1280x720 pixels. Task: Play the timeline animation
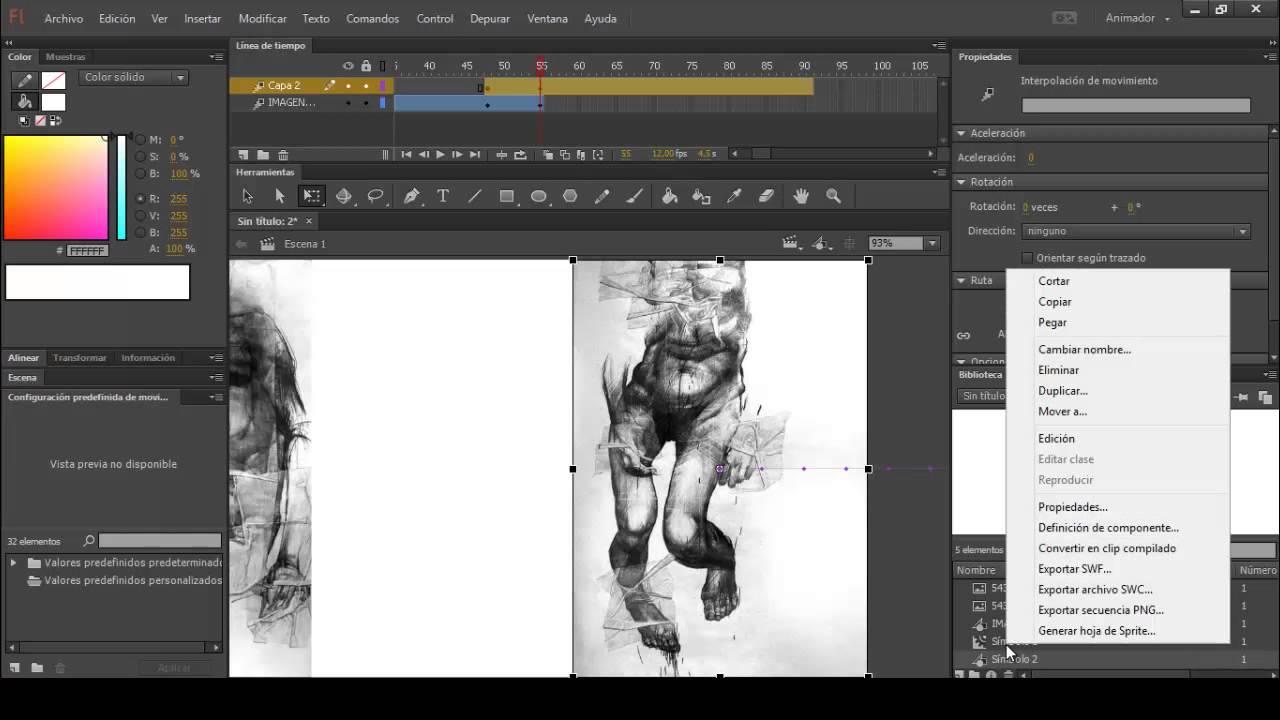[x=440, y=155]
